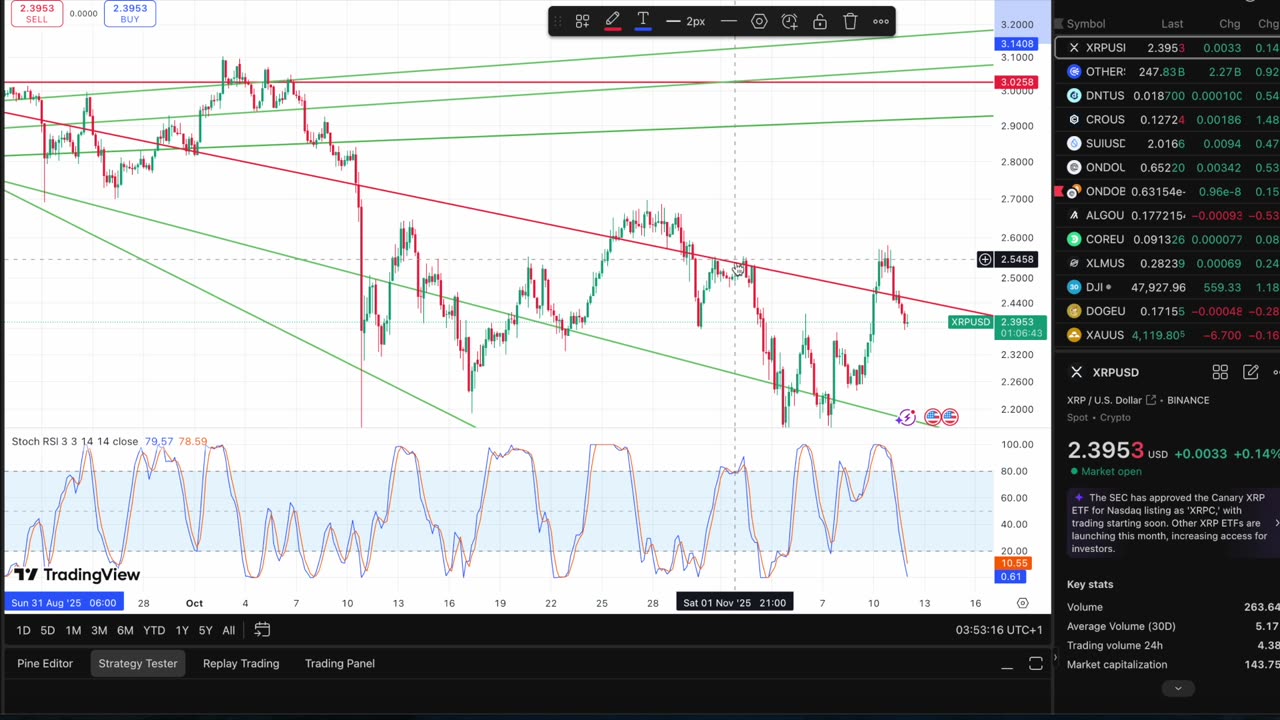The image size is (1280, 720).
Task: Select the DOGEU row in watchlist
Action: (x=1167, y=312)
